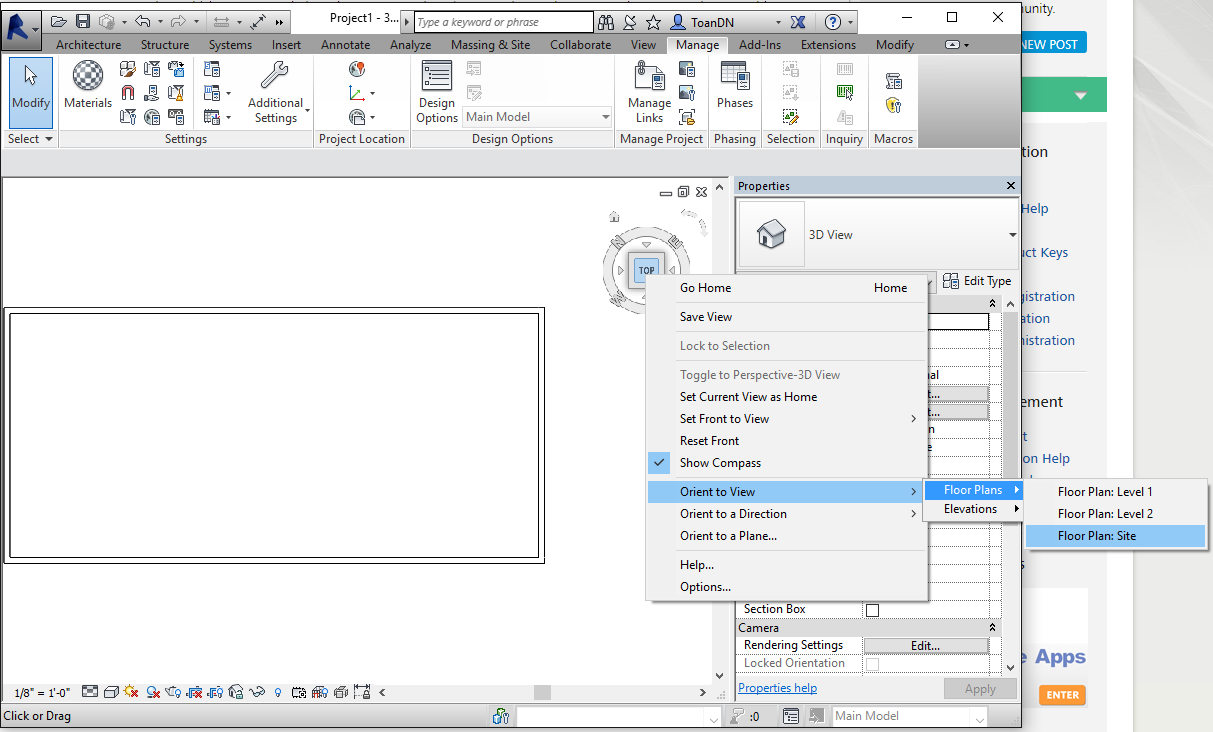1213x732 pixels.
Task: Expand the Coordinates dropdown arrow in Project Location
Action: [x=372, y=93]
